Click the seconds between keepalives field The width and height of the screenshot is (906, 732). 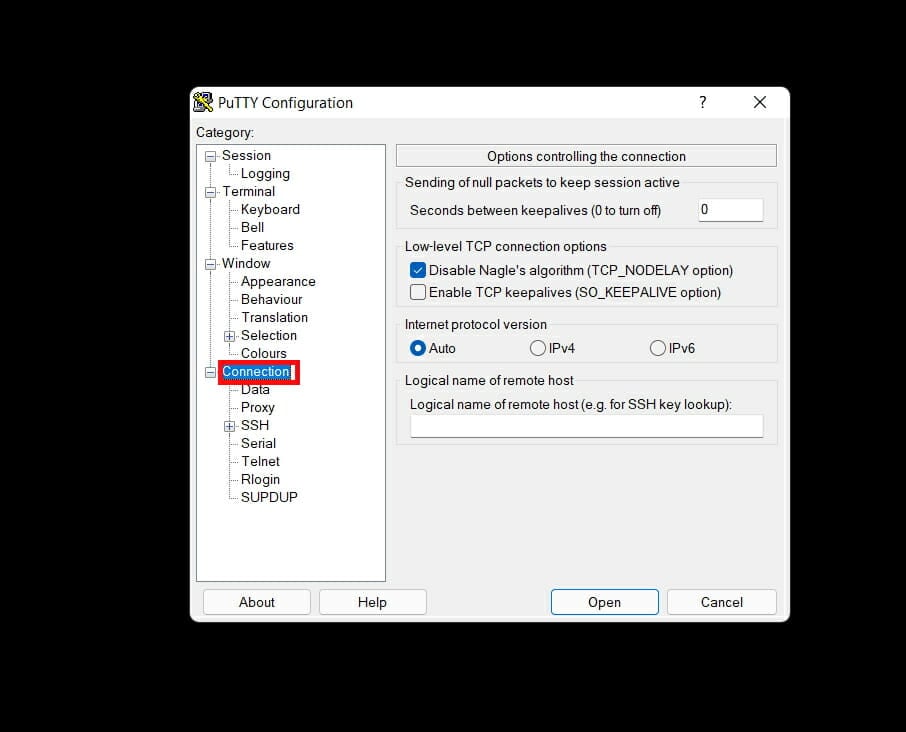[731, 210]
